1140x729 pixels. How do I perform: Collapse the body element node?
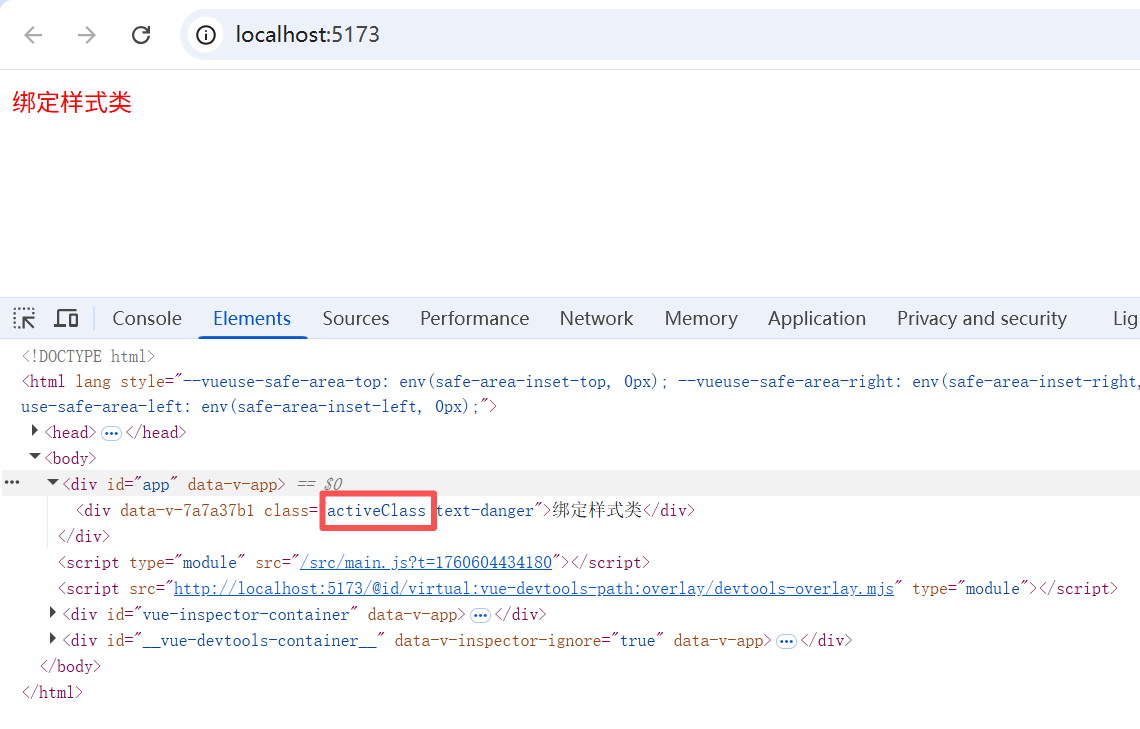coord(34,456)
